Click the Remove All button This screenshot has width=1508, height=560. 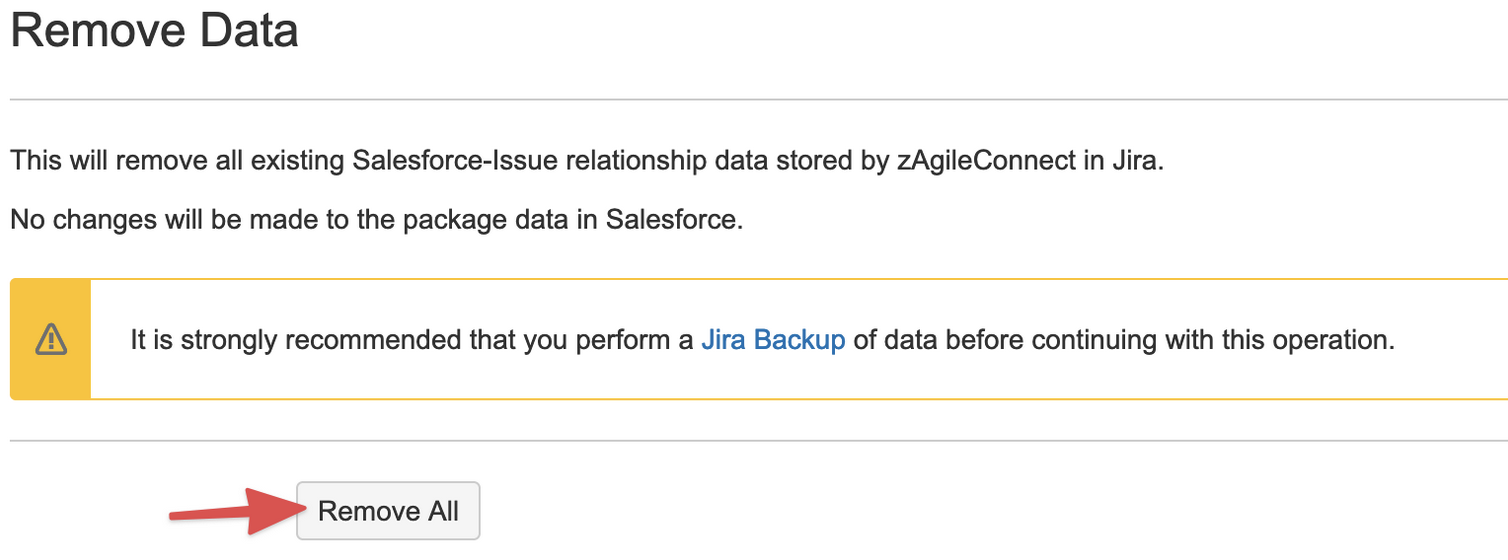tap(388, 511)
